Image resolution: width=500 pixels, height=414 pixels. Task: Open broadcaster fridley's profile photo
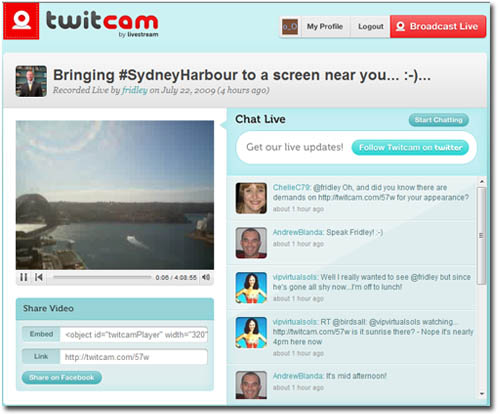[x=31, y=81]
